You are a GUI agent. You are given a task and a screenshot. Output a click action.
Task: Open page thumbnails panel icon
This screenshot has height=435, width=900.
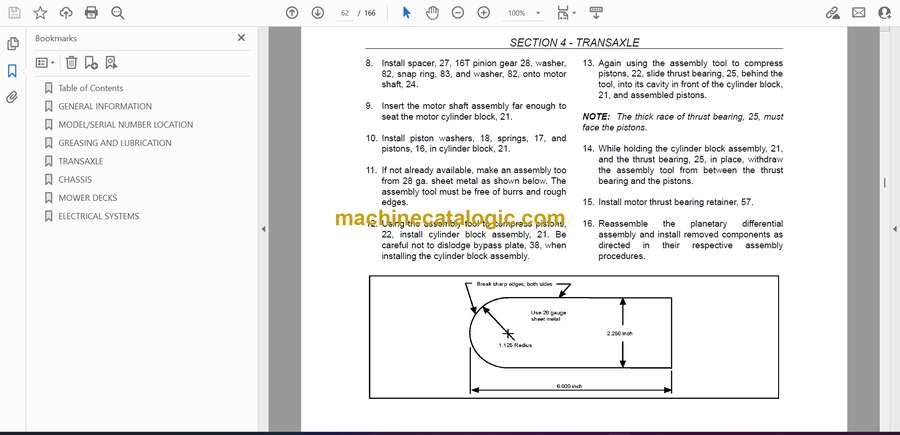coord(12,44)
